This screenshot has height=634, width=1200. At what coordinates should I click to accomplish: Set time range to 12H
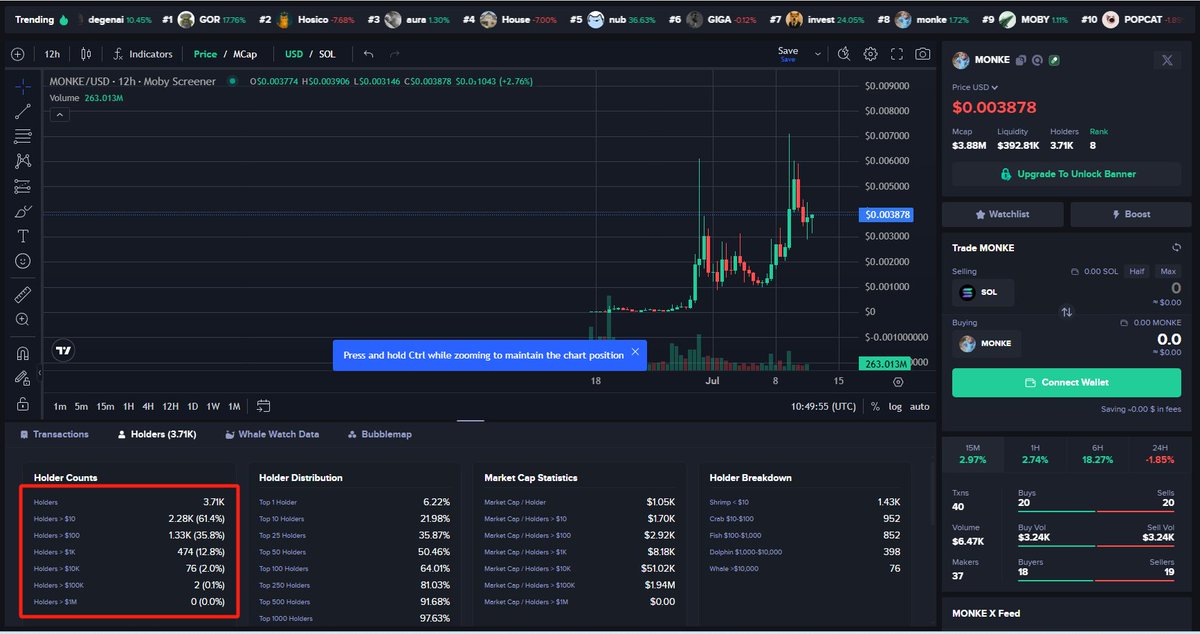[171, 406]
